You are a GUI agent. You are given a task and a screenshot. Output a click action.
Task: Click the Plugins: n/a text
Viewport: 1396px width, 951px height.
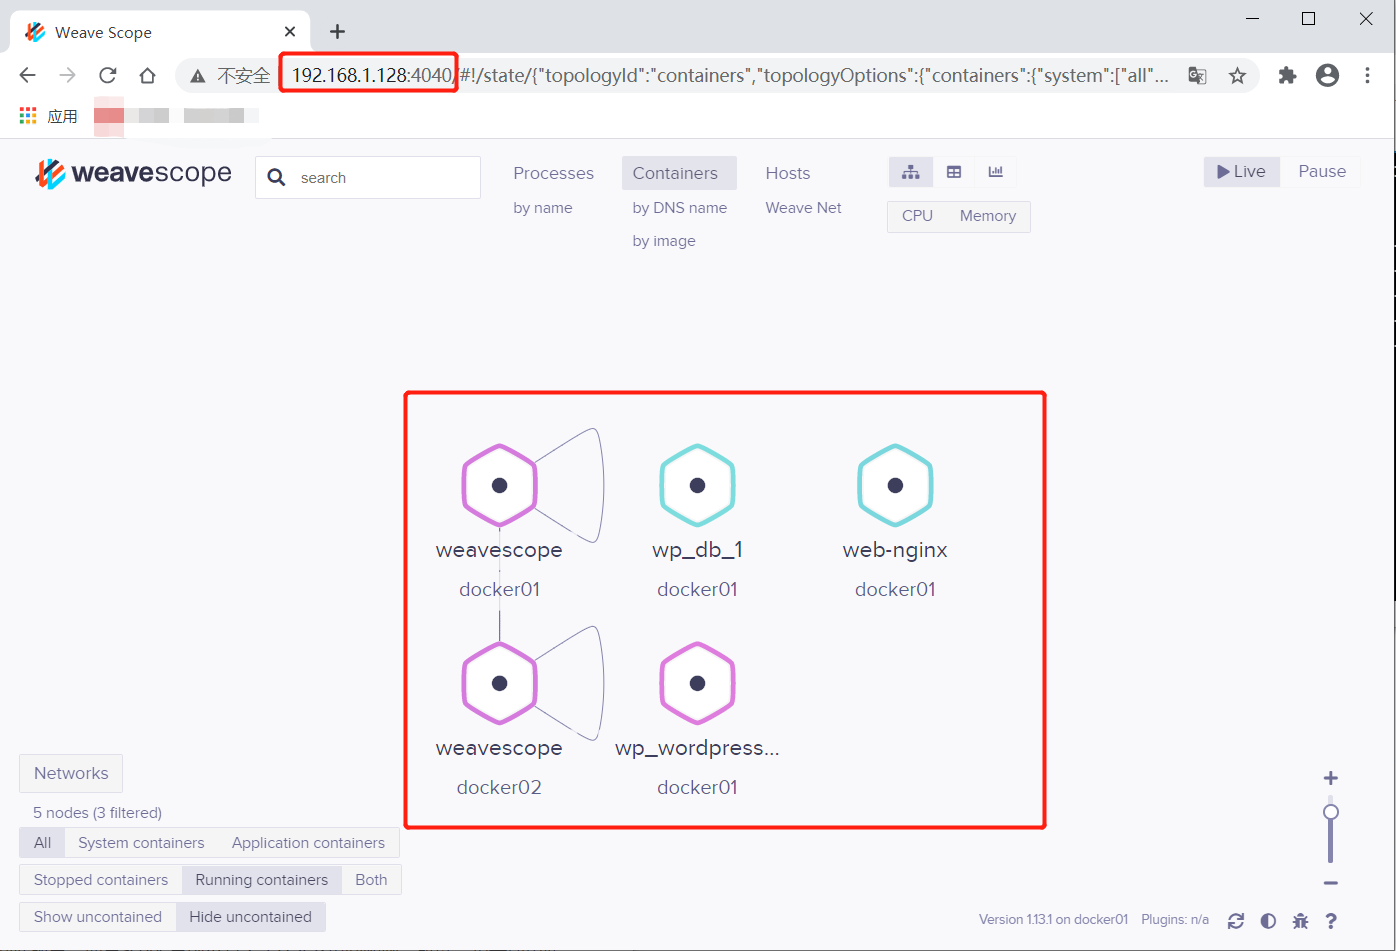click(1175, 920)
